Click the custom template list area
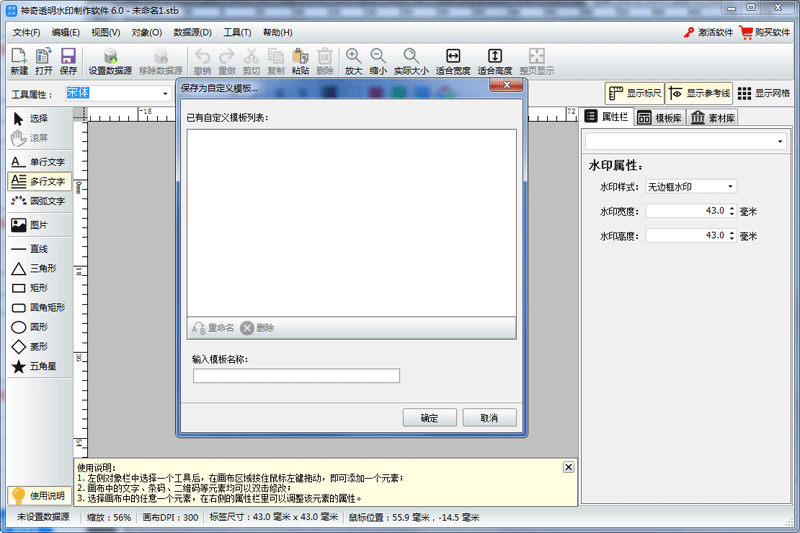The width and height of the screenshot is (800, 533). pos(352,223)
